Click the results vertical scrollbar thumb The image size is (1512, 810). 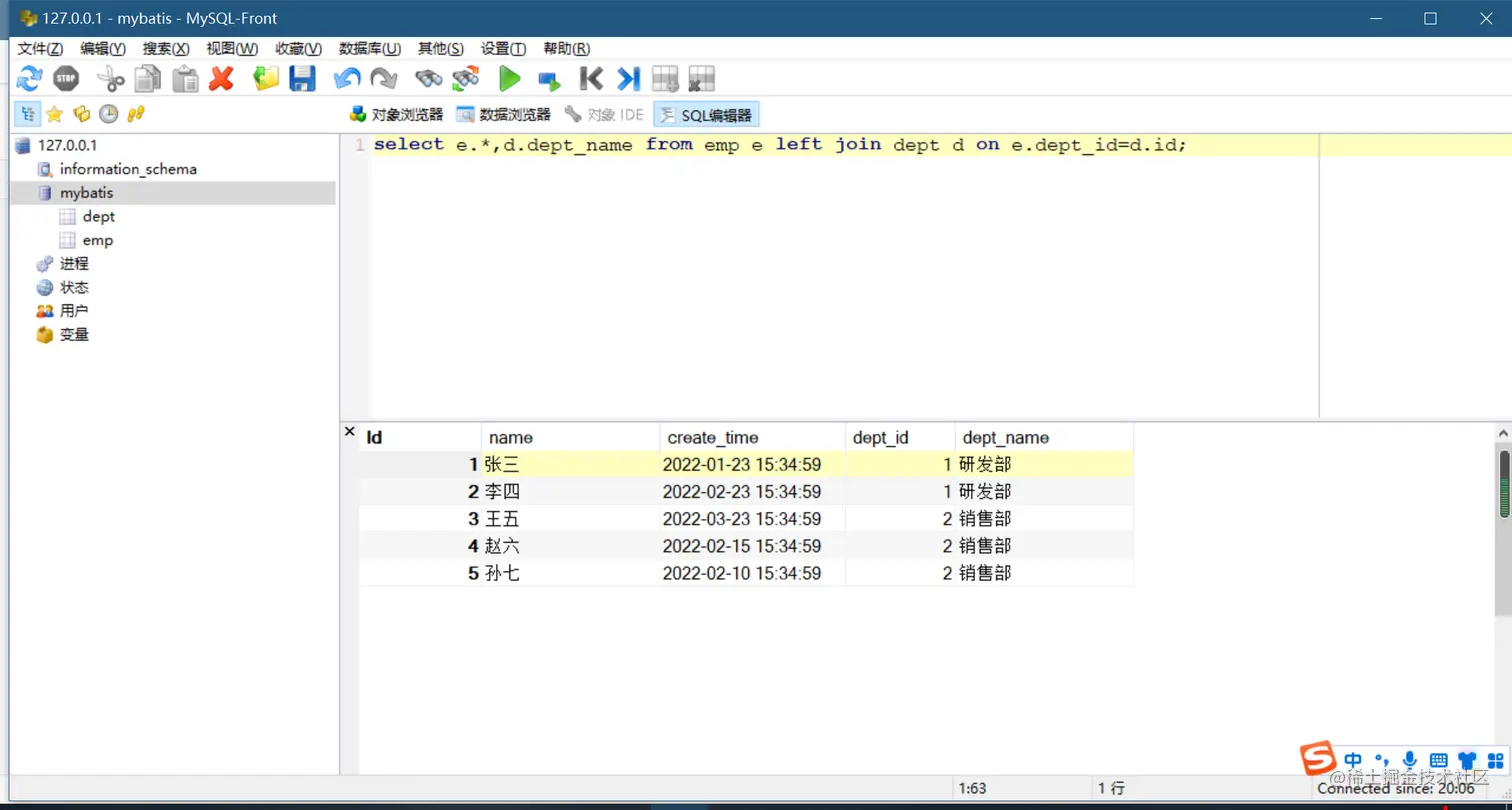point(1504,484)
